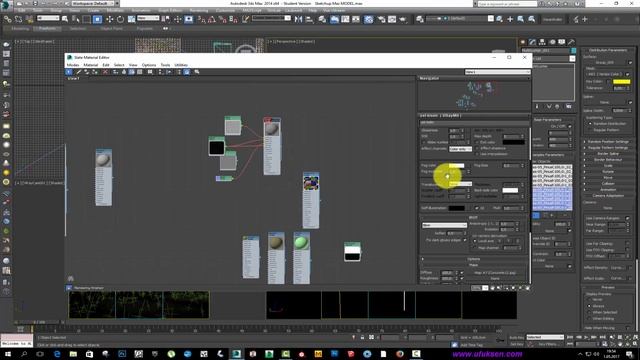Open the Utilities menu in Slate editor
The image size is (640, 360).
(181, 65)
